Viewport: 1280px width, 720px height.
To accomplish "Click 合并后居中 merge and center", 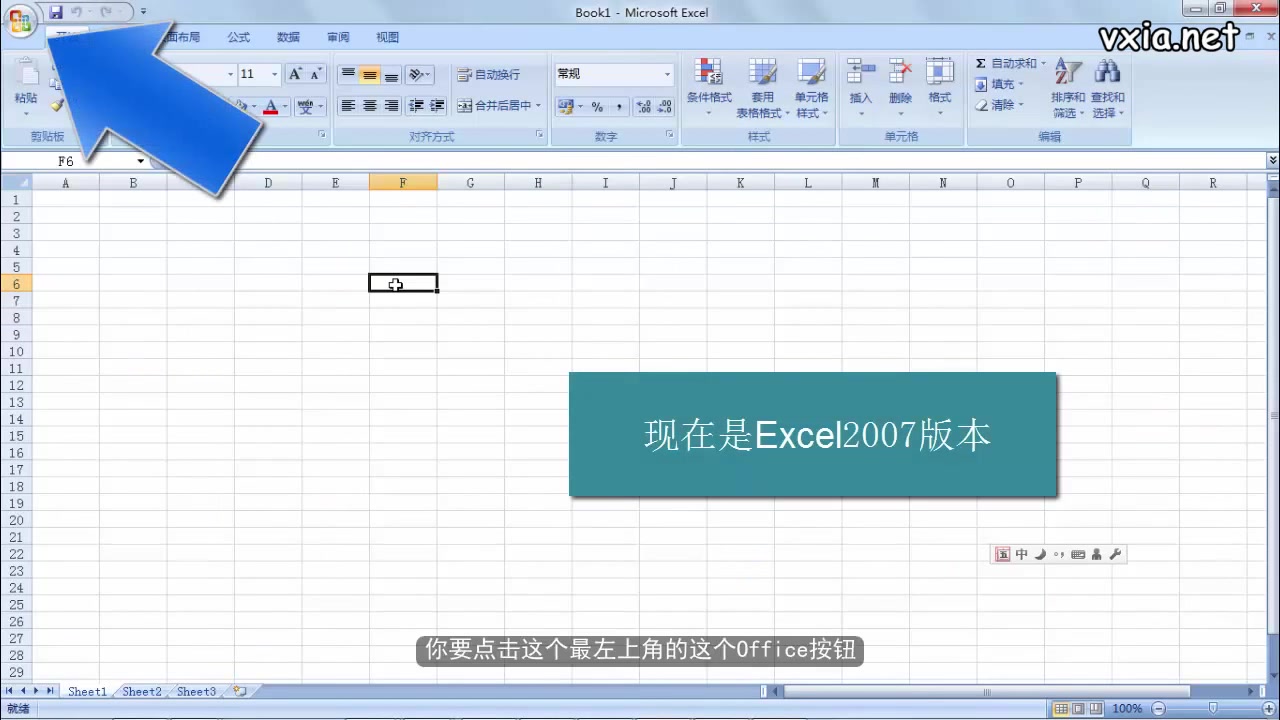I will point(494,105).
